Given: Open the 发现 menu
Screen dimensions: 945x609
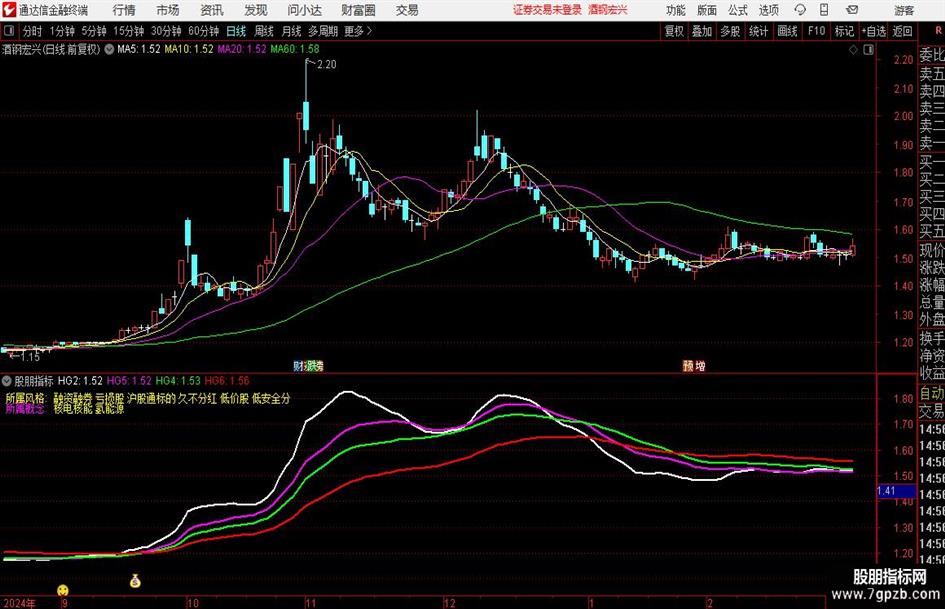Looking at the screenshot, I should tap(256, 10).
